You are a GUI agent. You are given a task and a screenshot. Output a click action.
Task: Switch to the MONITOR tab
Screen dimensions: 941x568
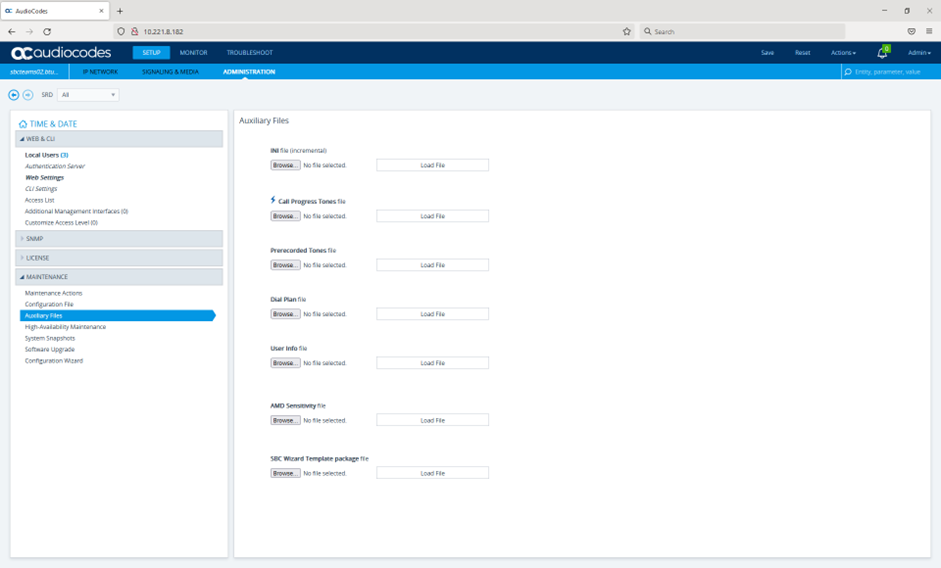click(193, 53)
